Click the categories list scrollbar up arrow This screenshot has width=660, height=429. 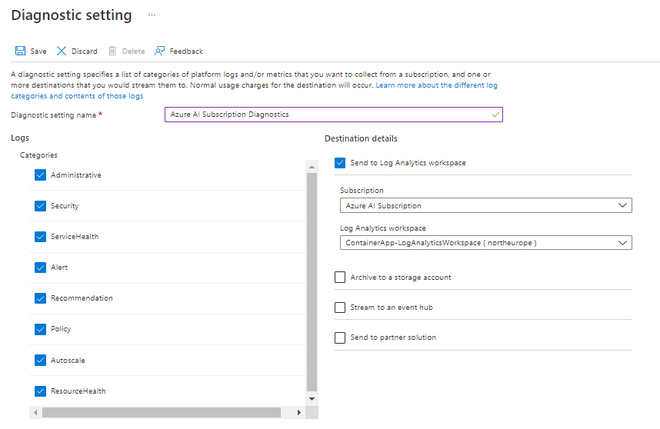point(311,166)
